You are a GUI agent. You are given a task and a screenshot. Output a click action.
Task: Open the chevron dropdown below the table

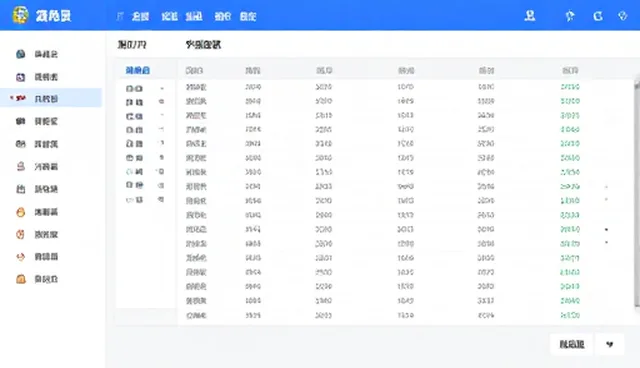609,344
